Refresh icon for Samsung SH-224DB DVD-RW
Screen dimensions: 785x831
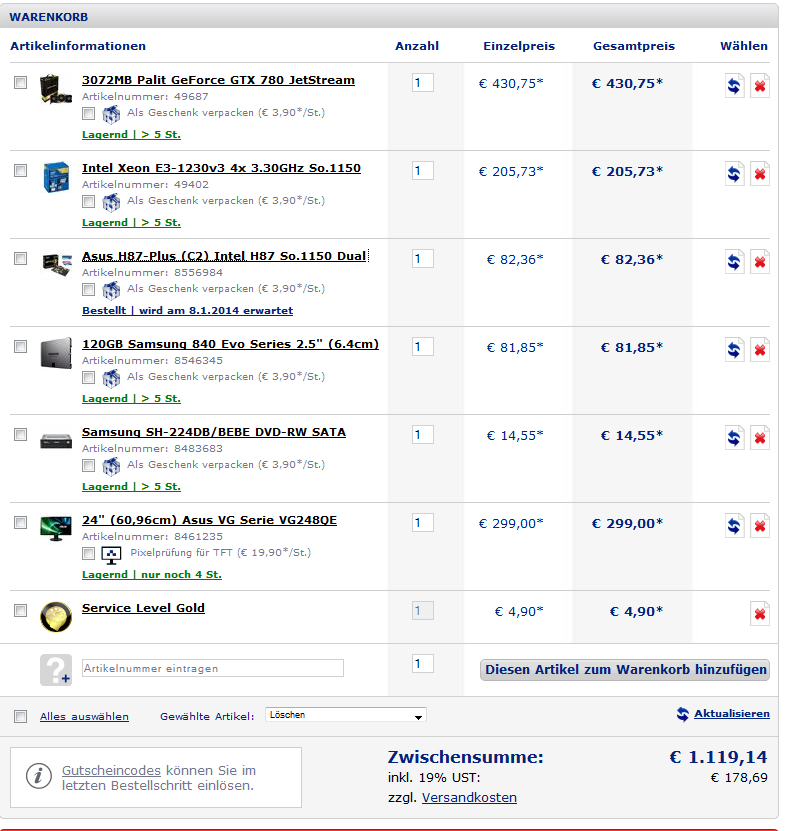(734, 437)
